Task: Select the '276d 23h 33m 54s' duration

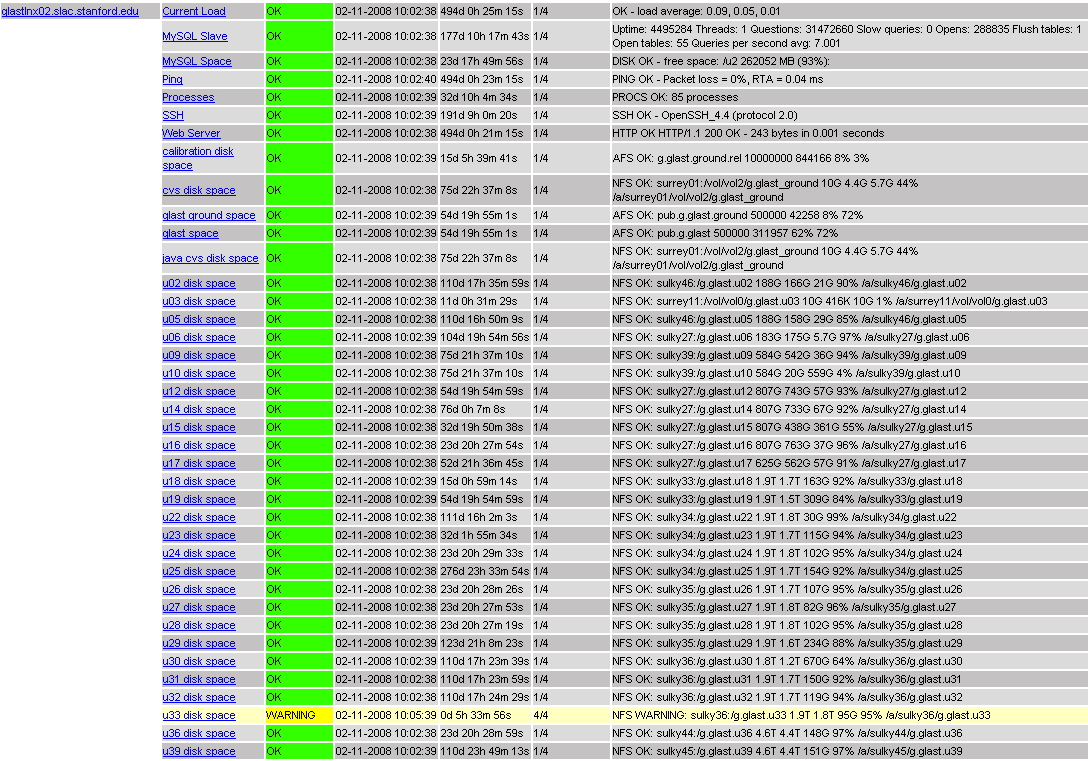Action: (485, 572)
